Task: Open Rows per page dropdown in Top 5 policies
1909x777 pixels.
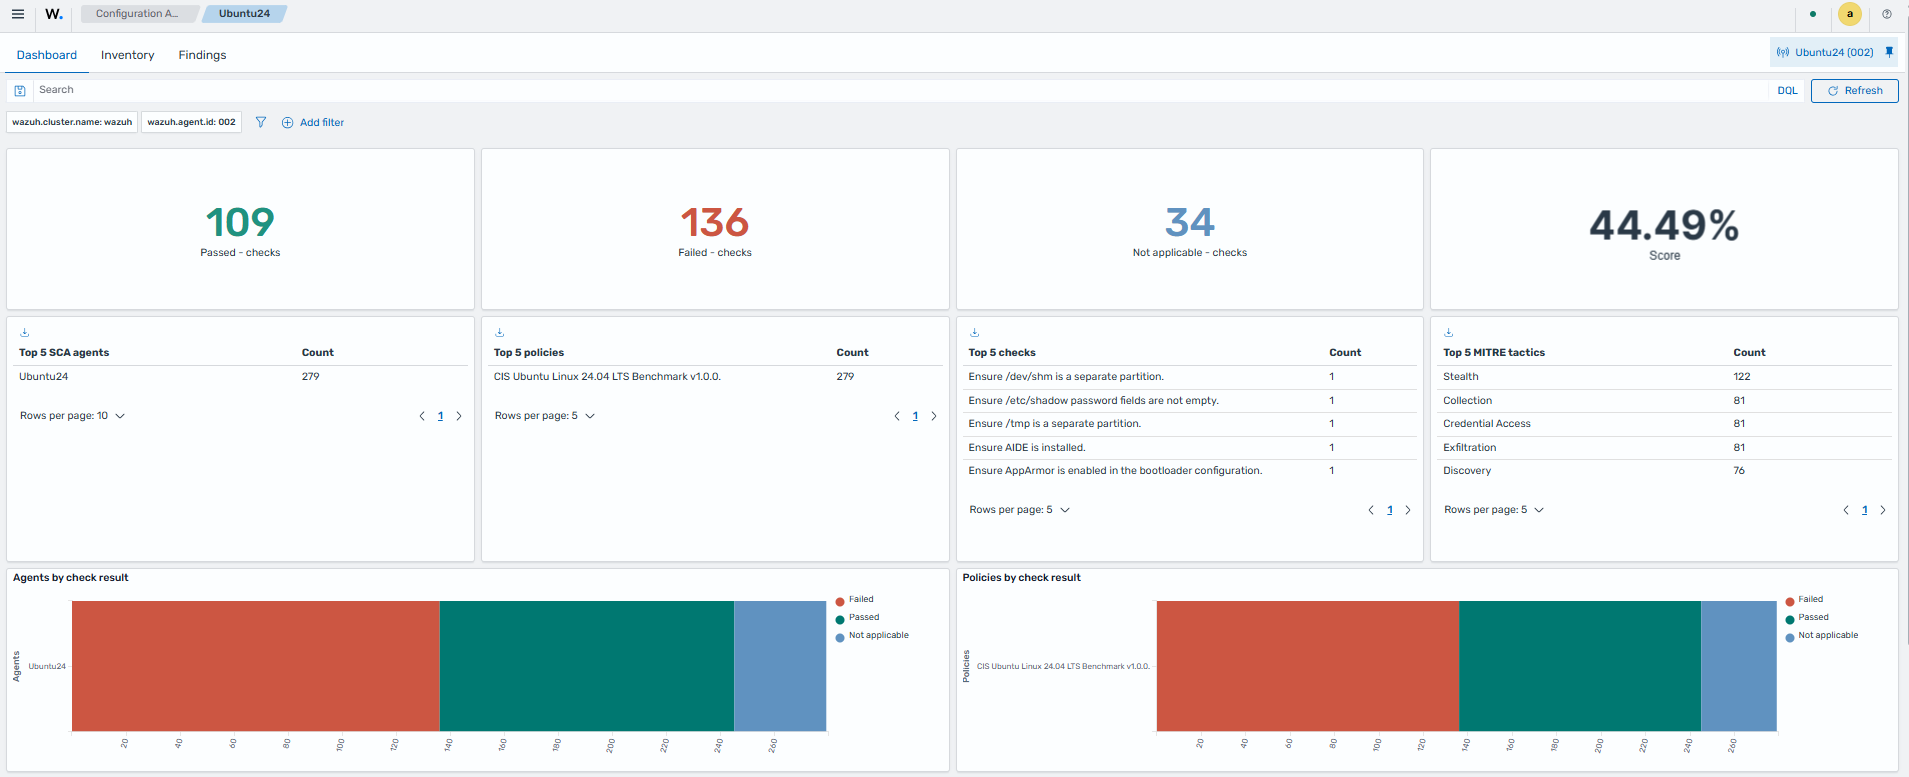Action: 545,416
